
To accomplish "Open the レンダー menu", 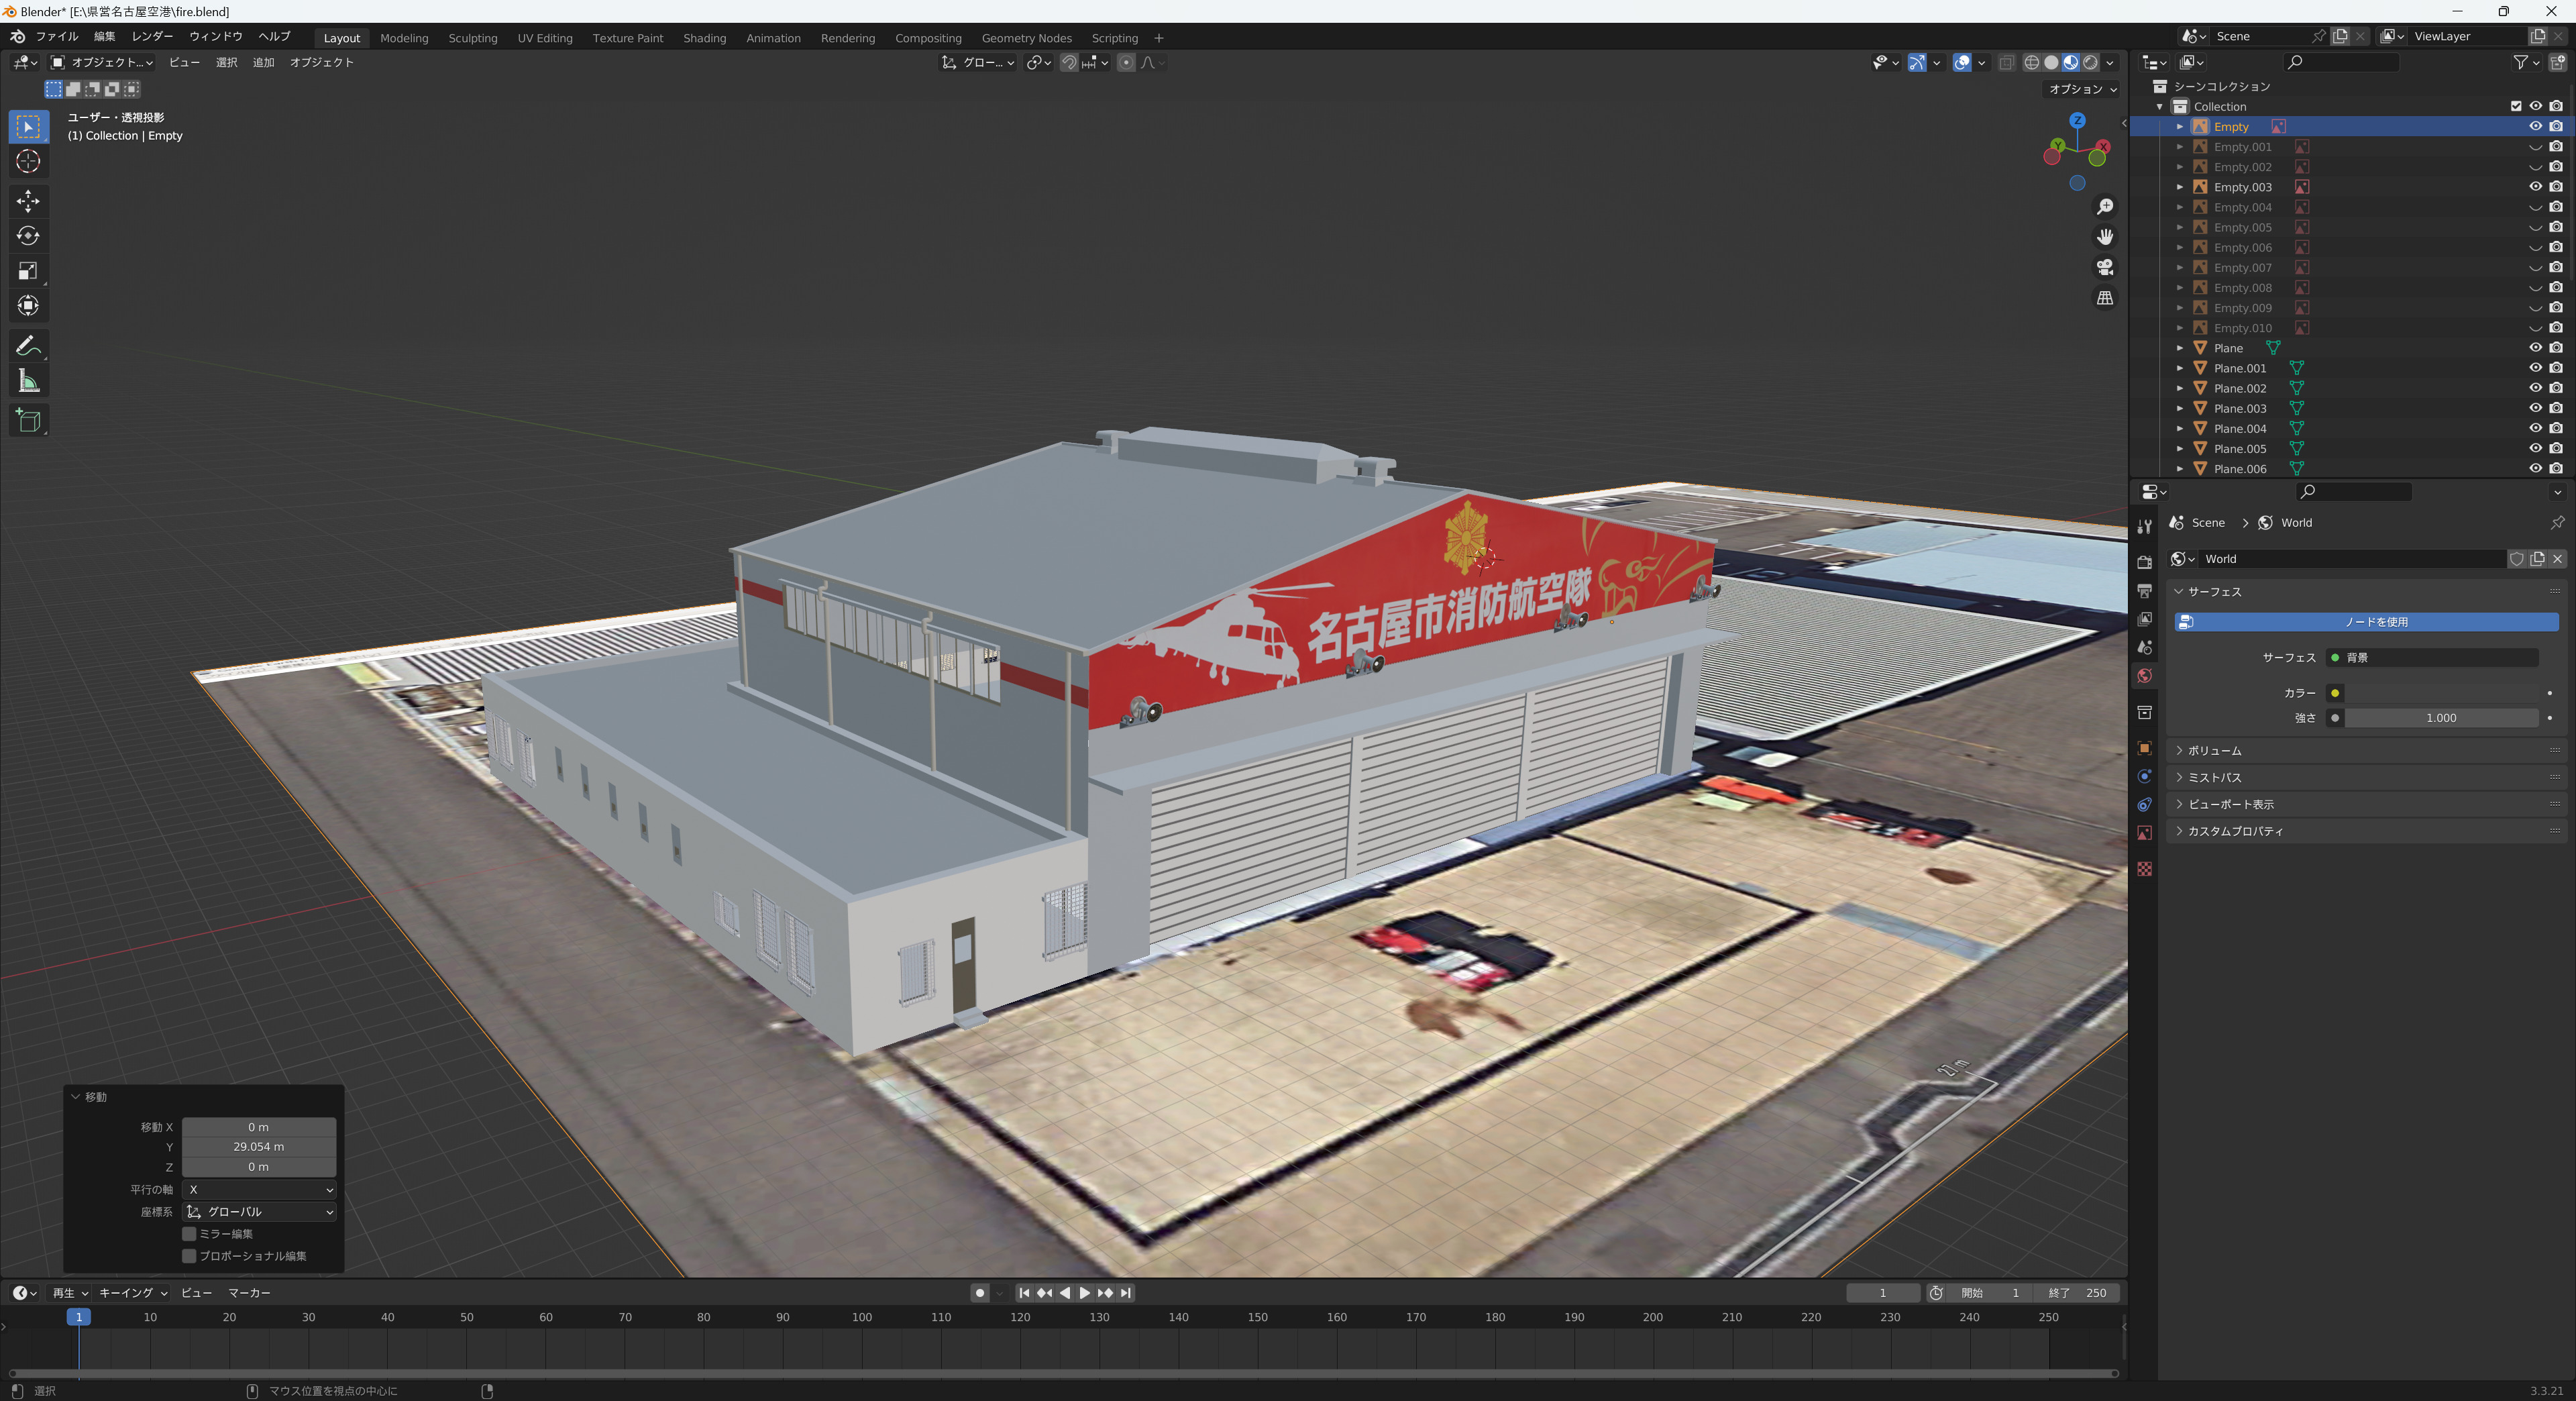I will pyautogui.click(x=152, y=36).
